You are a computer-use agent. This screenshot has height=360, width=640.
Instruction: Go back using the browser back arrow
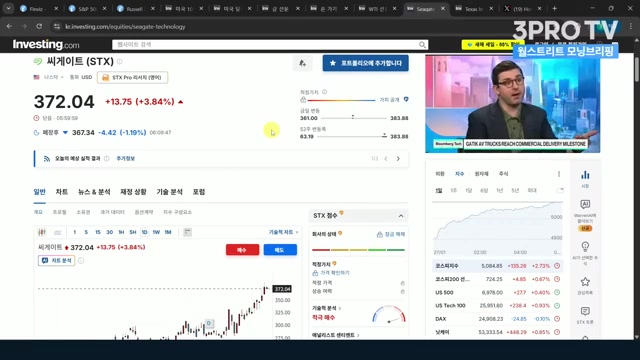(9, 27)
